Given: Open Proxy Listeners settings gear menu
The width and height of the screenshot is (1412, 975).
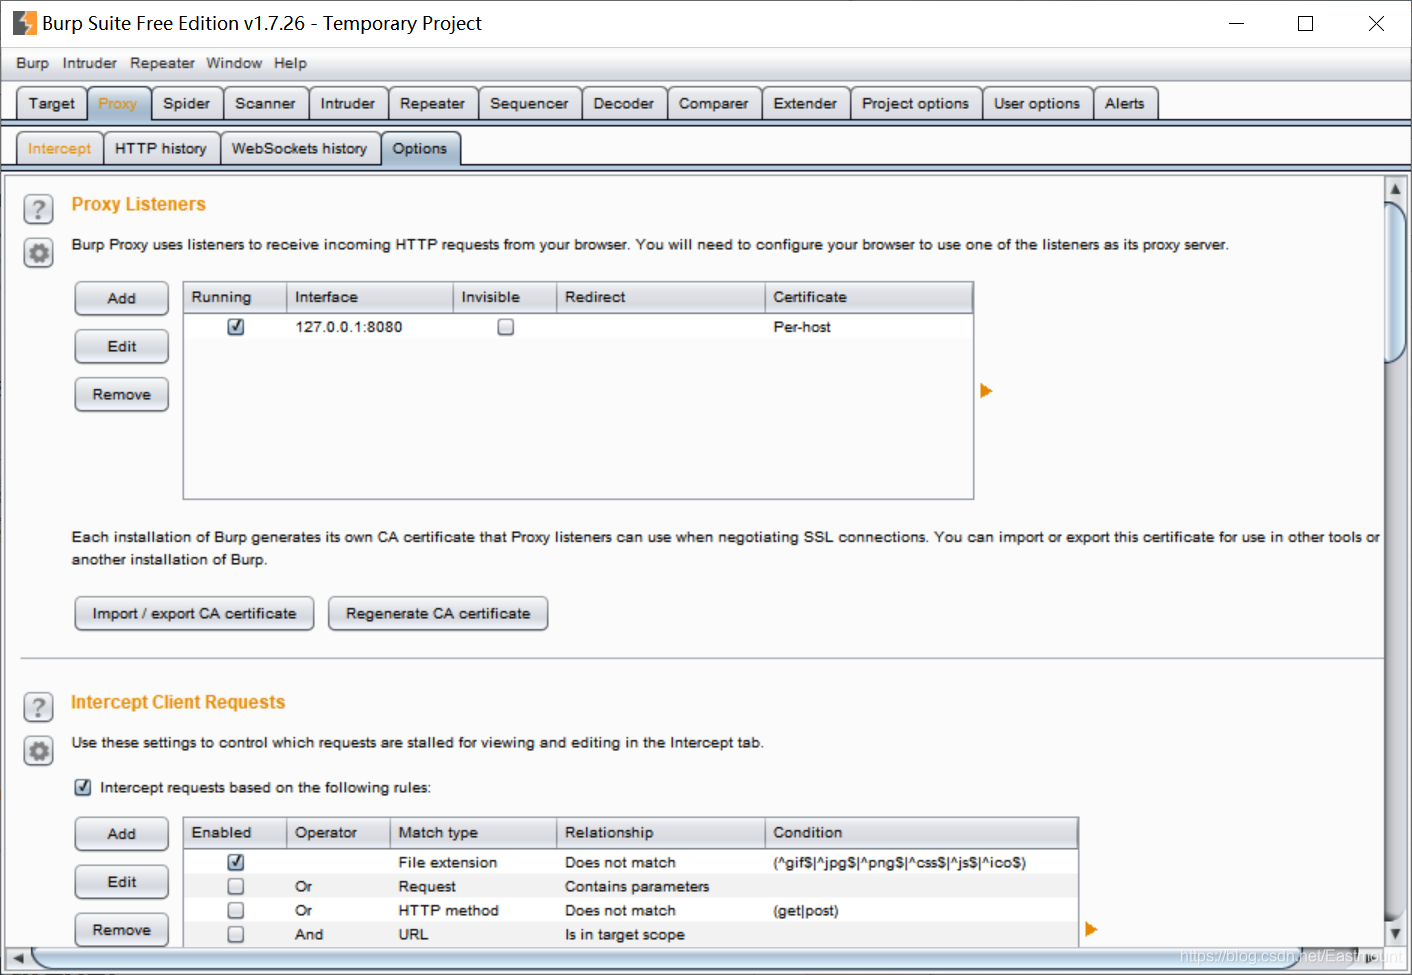Looking at the screenshot, I should click(x=38, y=253).
